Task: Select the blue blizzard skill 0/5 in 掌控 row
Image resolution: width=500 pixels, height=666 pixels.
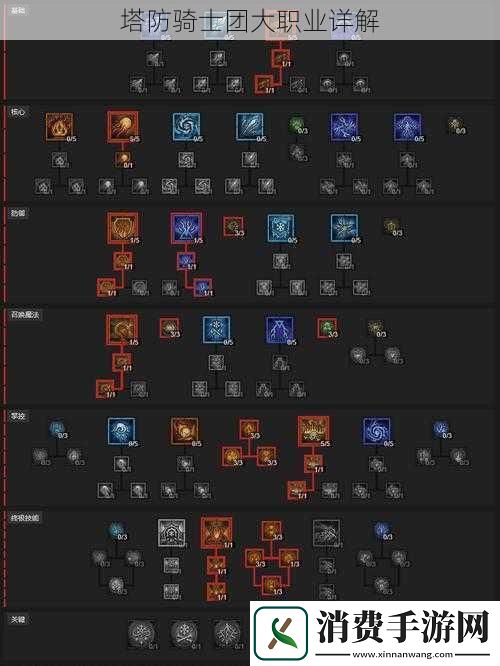Action: tap(121, 431)
